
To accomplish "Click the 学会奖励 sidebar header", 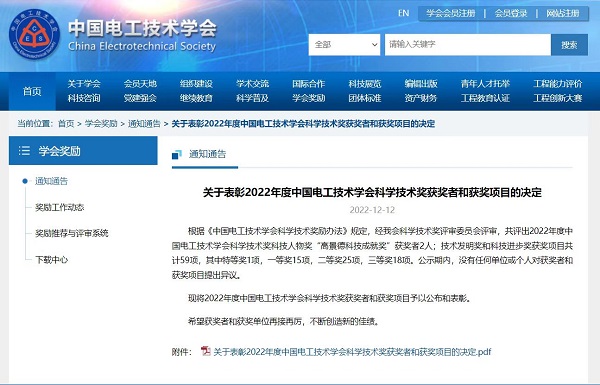I will (x=83, y=151).
